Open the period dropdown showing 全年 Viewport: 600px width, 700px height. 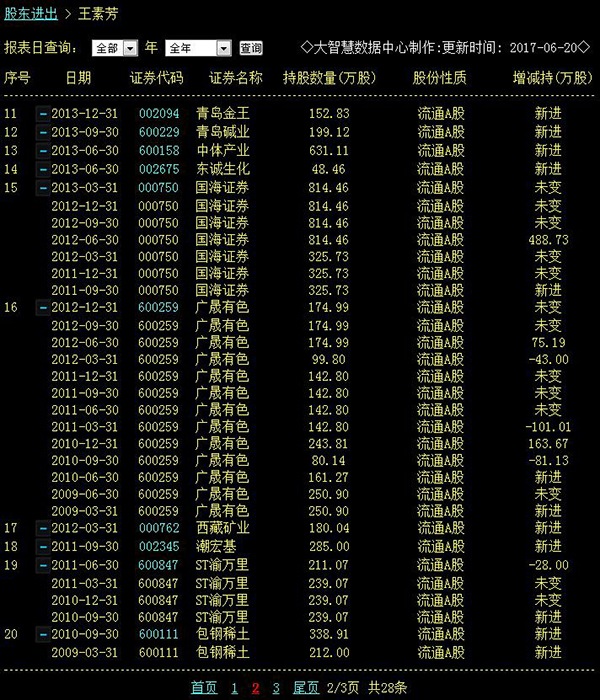(x=198, y=48)
